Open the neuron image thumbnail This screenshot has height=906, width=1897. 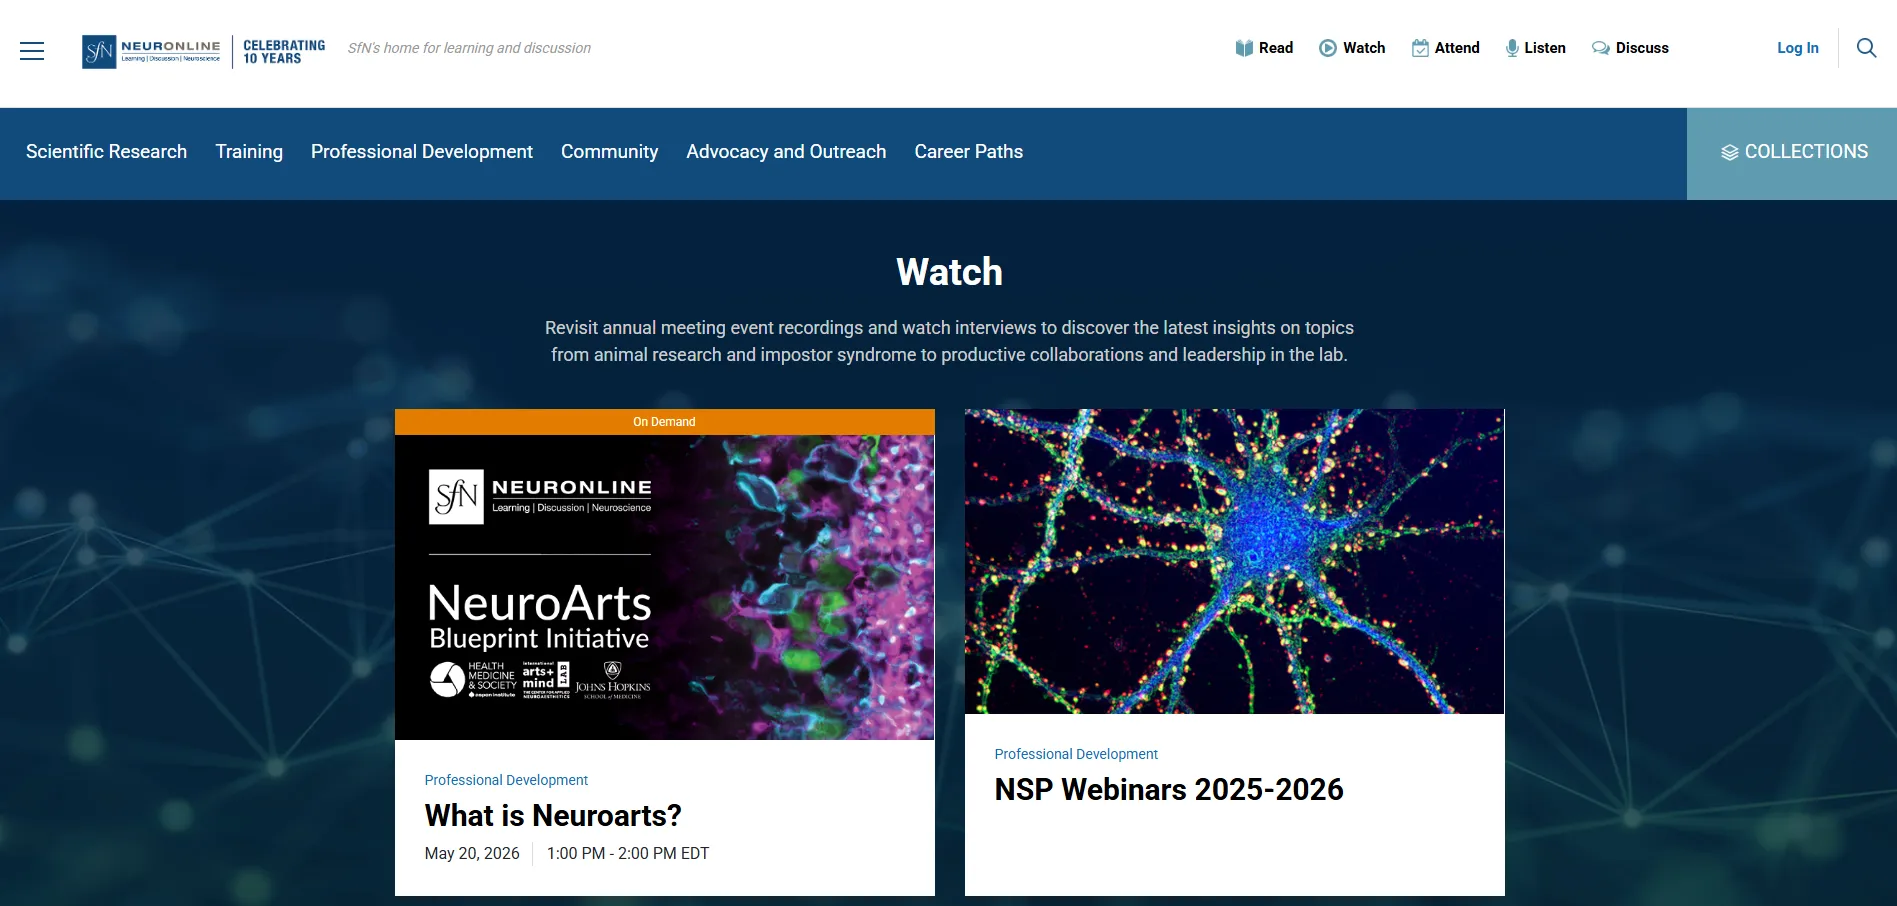(x=1234, y=561)
